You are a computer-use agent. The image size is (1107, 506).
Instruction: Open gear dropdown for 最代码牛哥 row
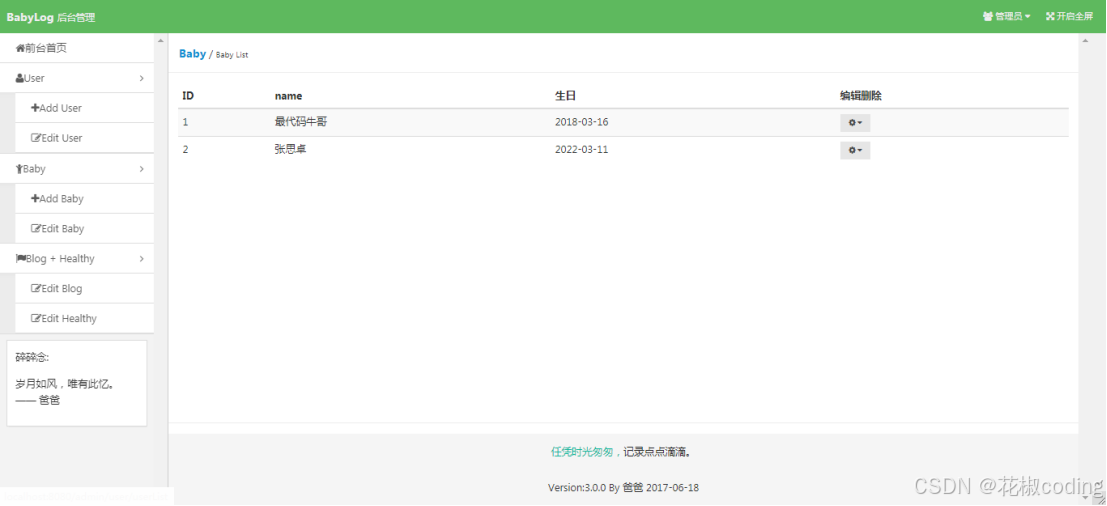[x=855, y=123]
